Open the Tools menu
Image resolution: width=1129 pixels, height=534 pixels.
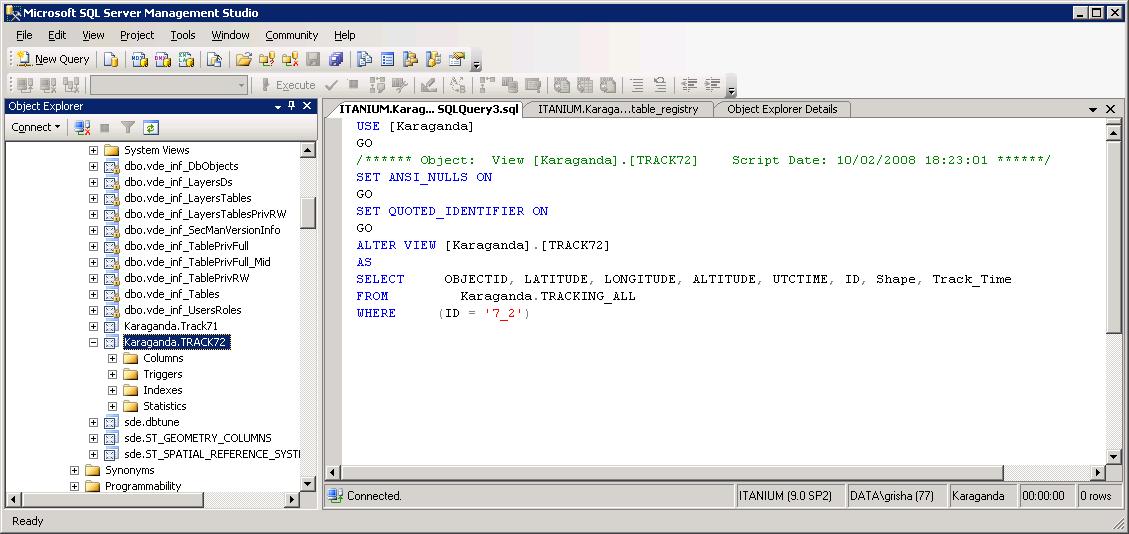[183, 35]
